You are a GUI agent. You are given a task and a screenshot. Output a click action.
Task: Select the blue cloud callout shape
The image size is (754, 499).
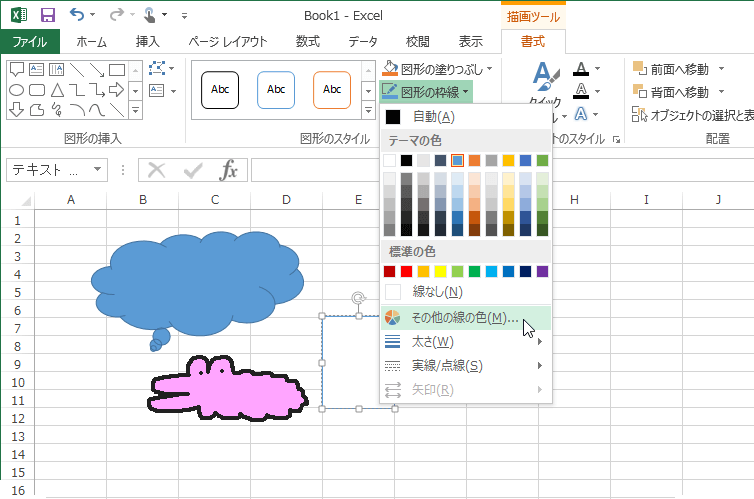pos(197,284)
